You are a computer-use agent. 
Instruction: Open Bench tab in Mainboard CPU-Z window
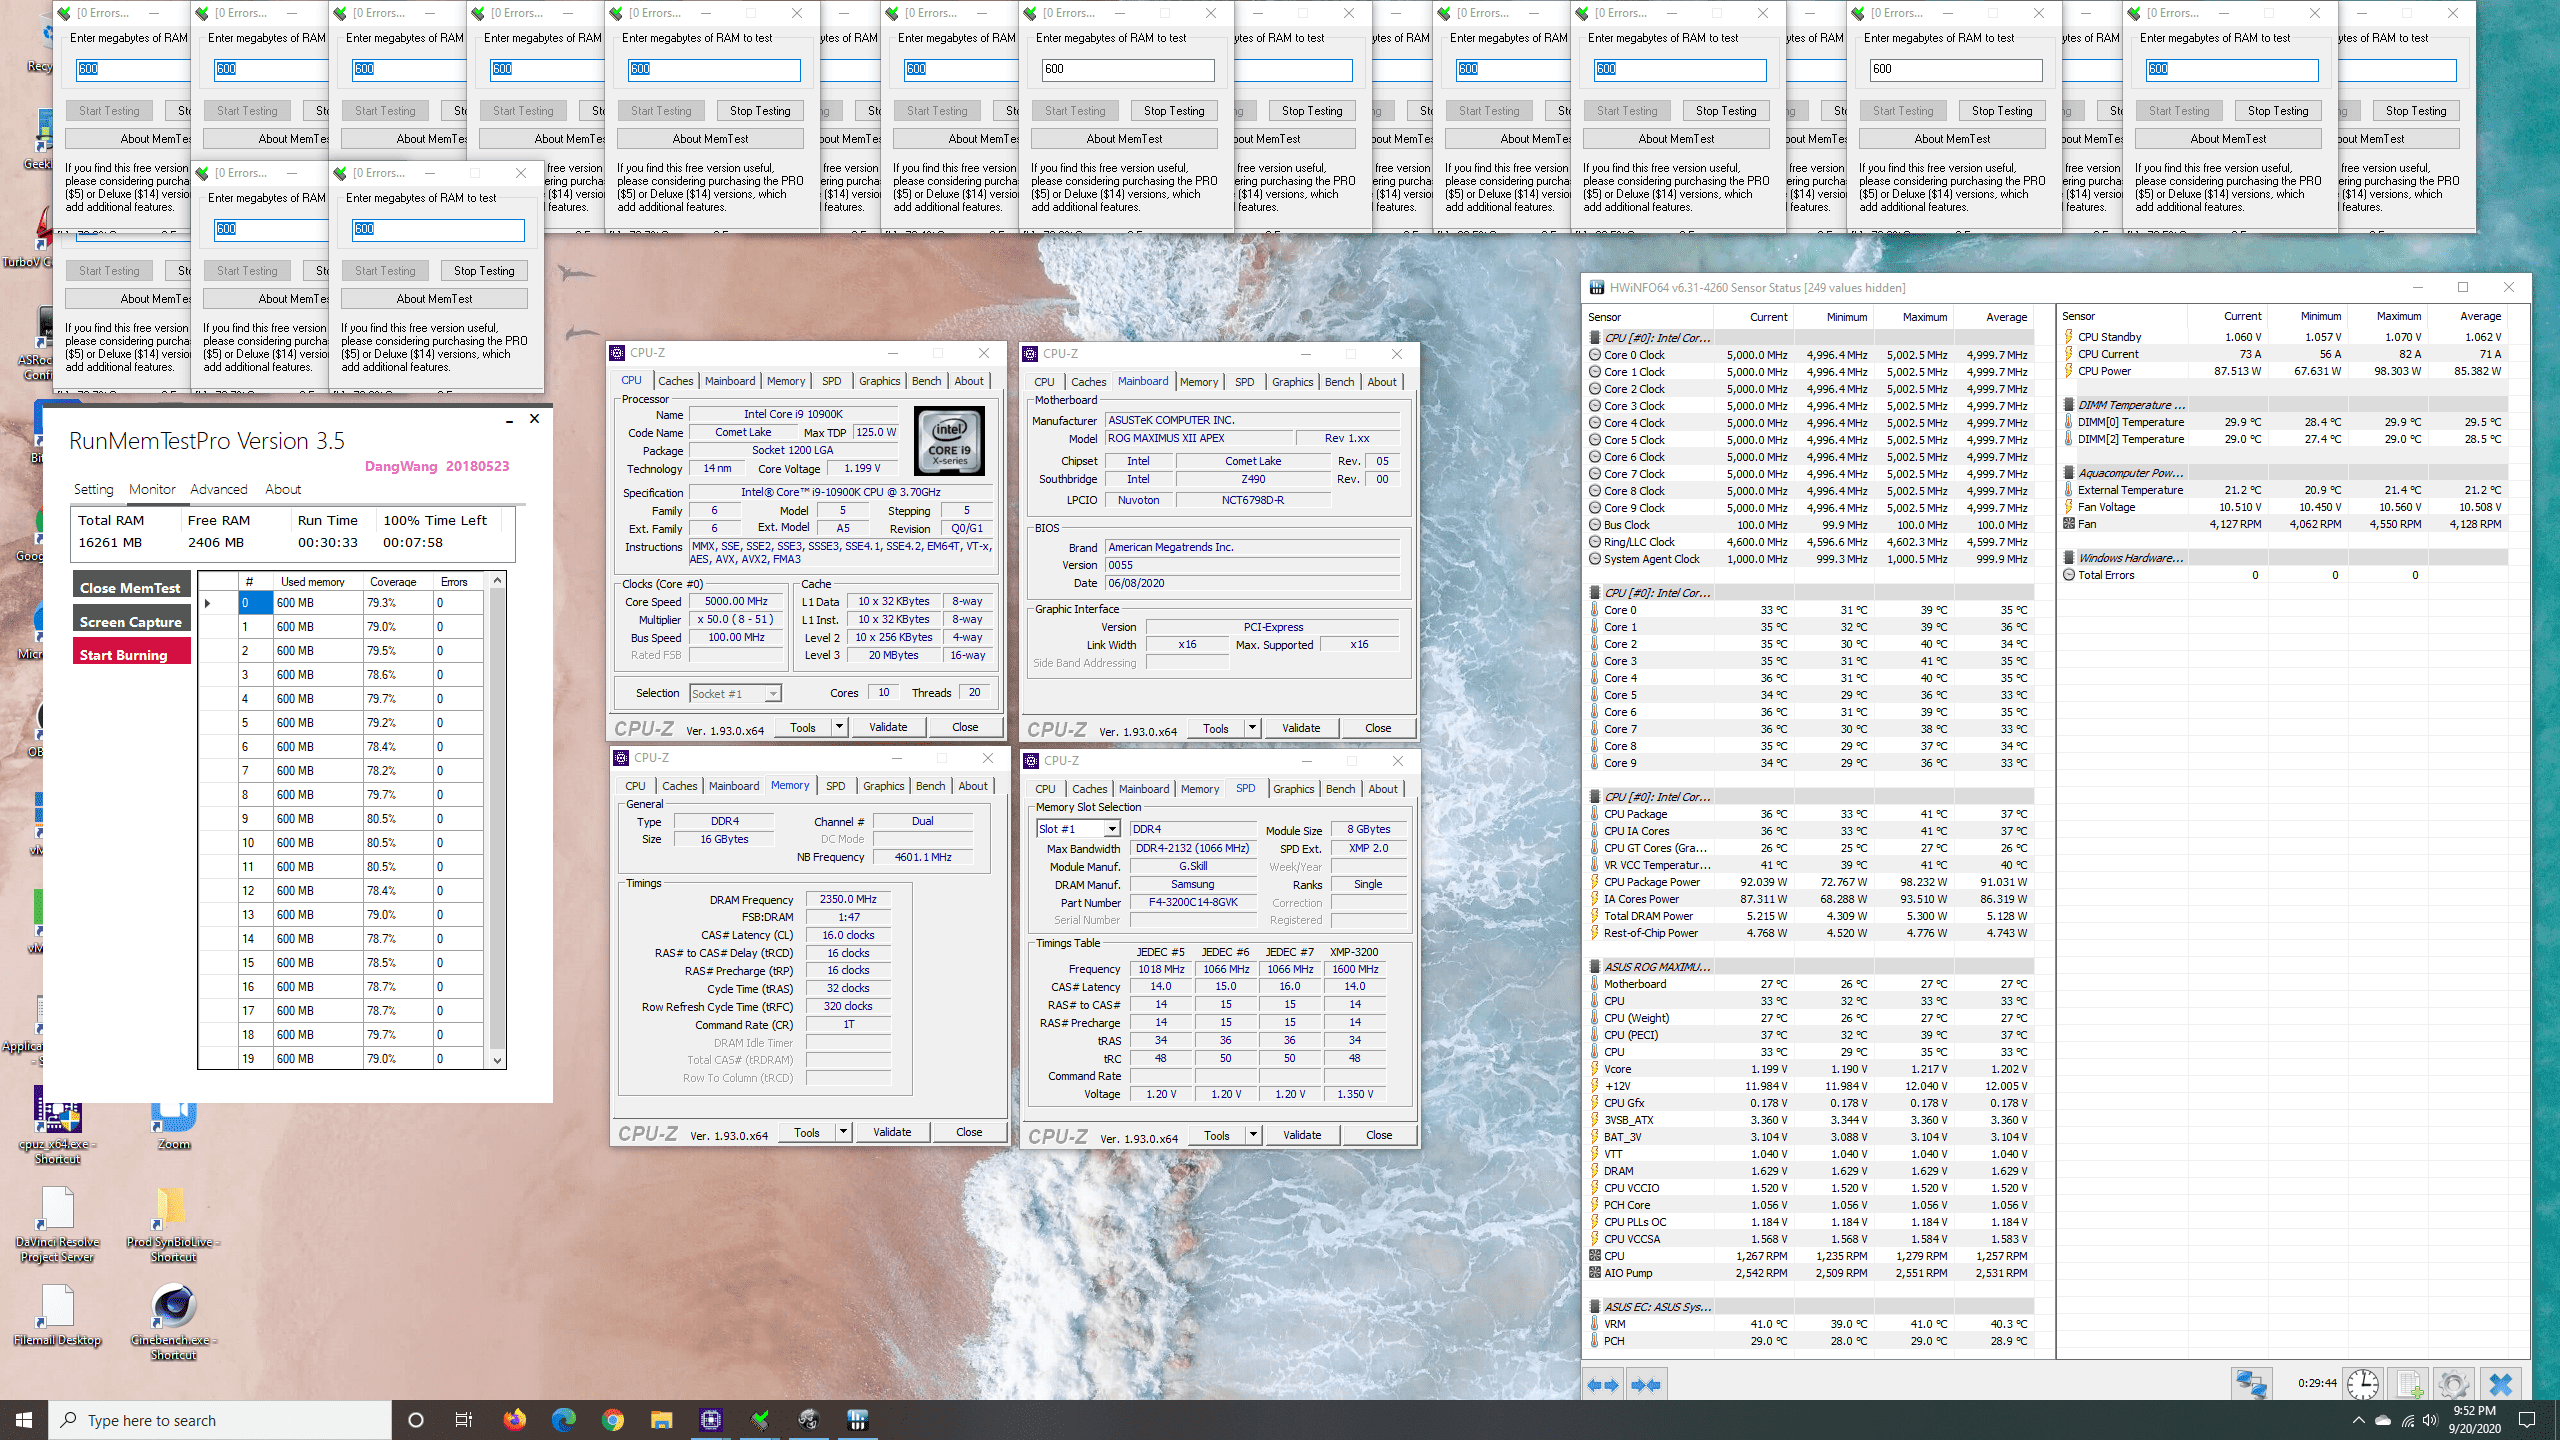(1339, 382)
